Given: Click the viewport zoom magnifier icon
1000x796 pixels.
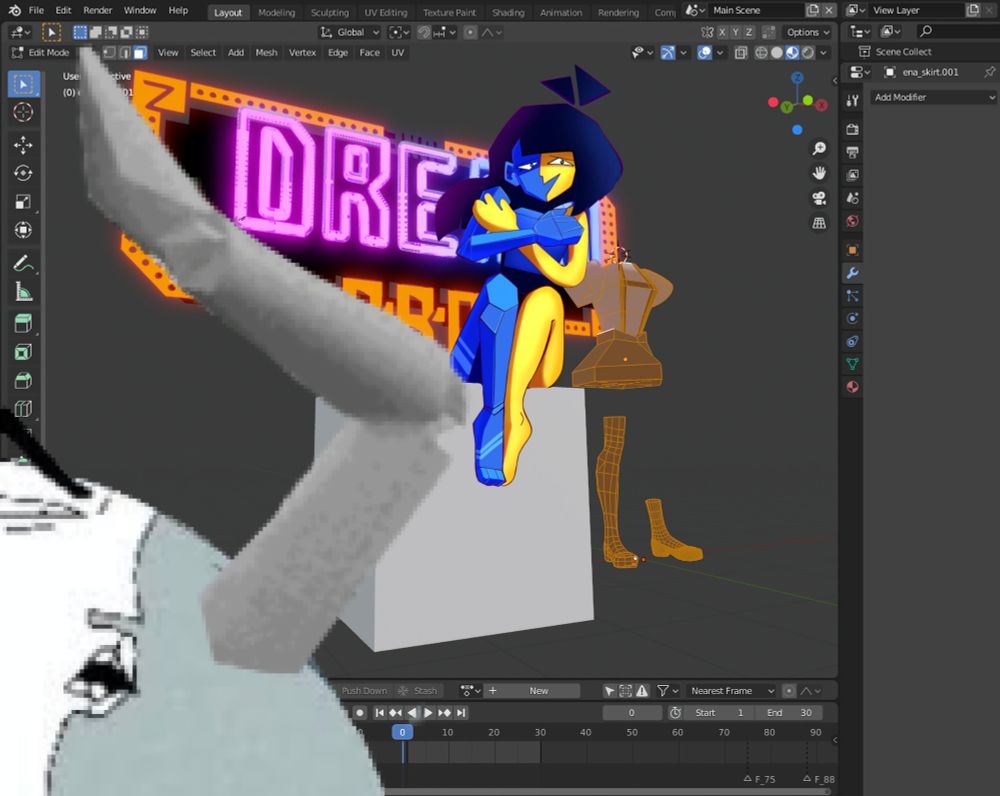Looking at the screenshot, I should click(819, 149).
